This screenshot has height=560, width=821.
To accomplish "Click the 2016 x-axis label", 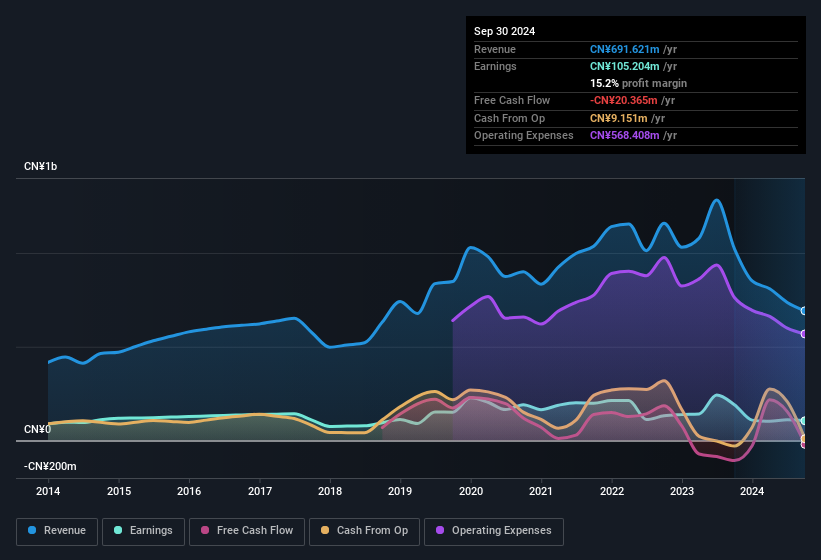I will (x=189, y=491).
